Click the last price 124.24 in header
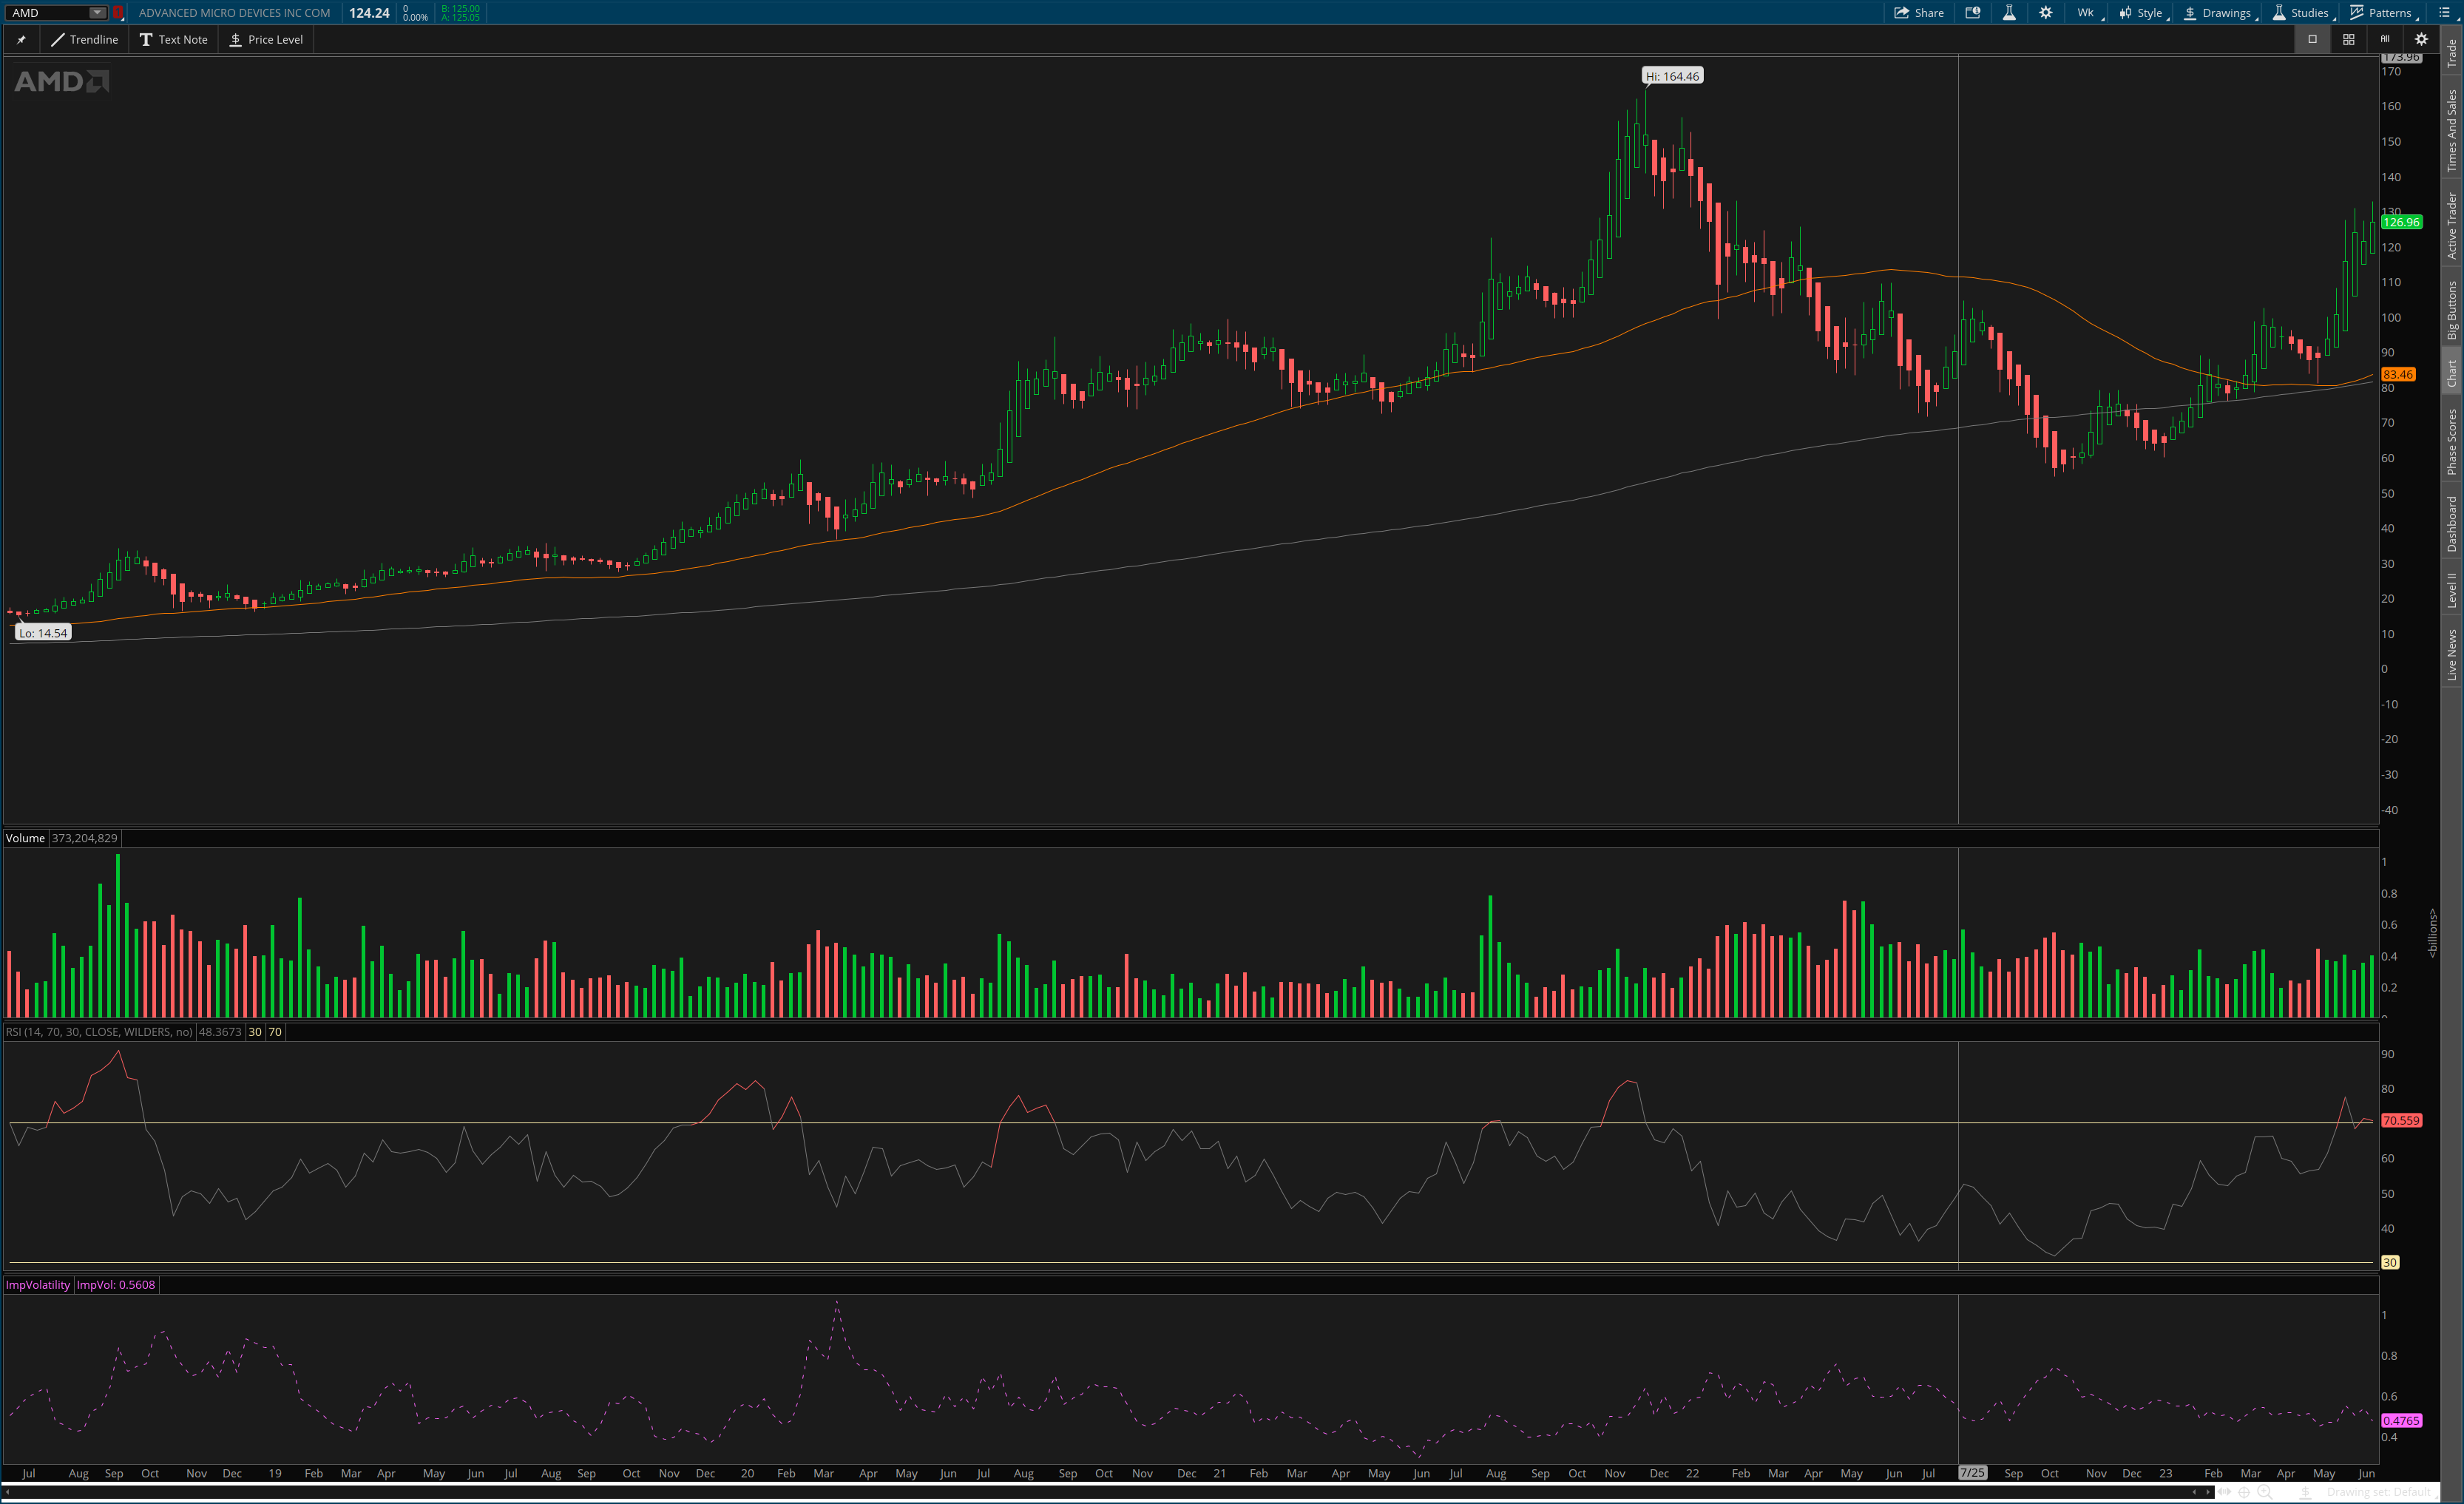 click(x=369, y=13)
